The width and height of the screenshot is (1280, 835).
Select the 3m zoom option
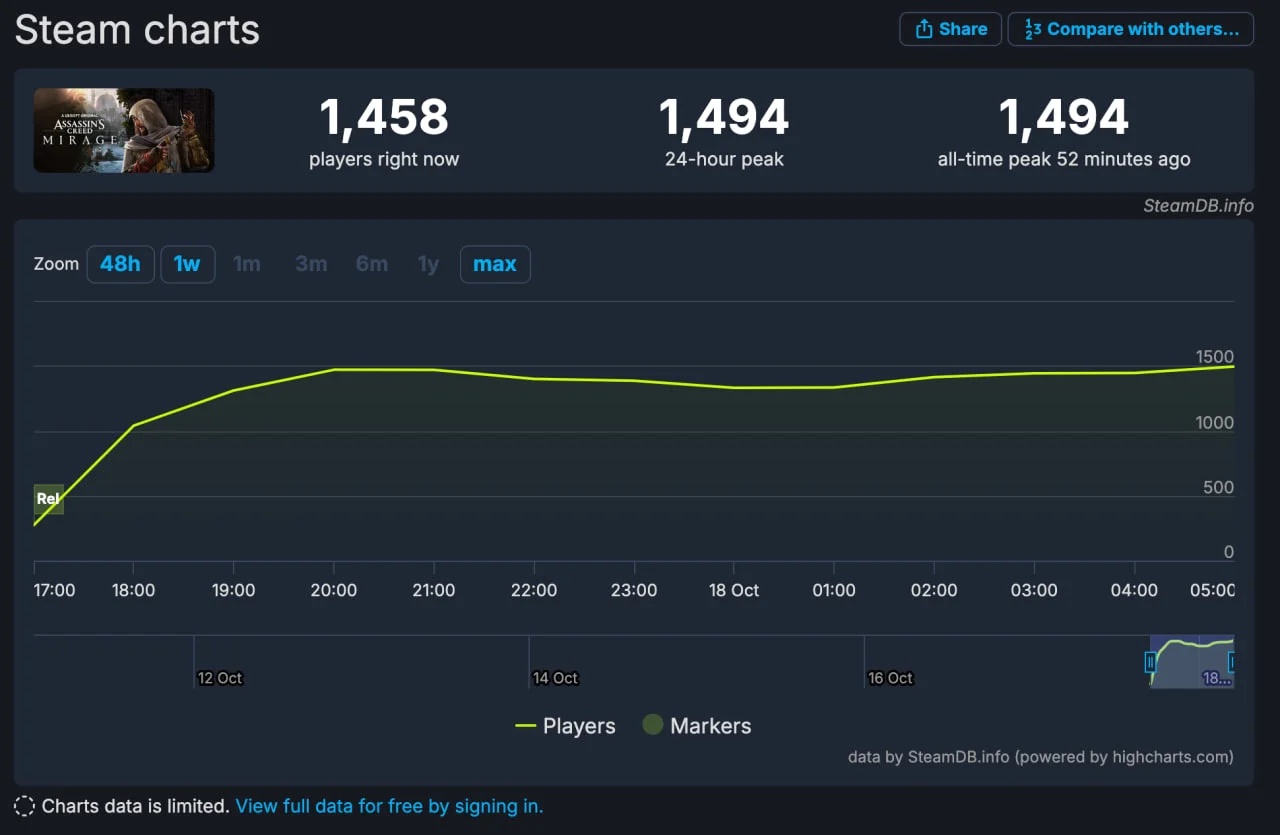(x=311, y=264)
